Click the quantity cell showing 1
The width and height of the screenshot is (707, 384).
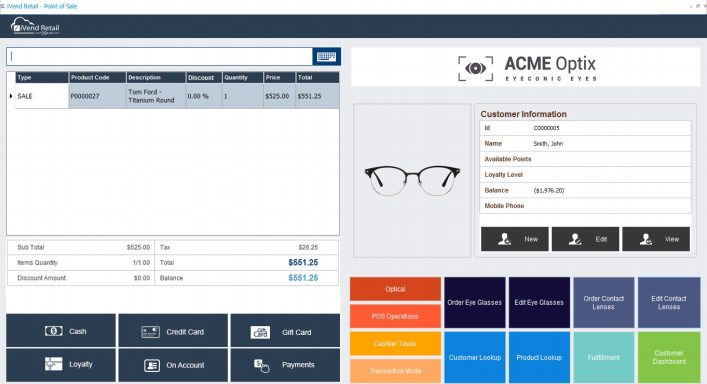[x=243, y=96]
